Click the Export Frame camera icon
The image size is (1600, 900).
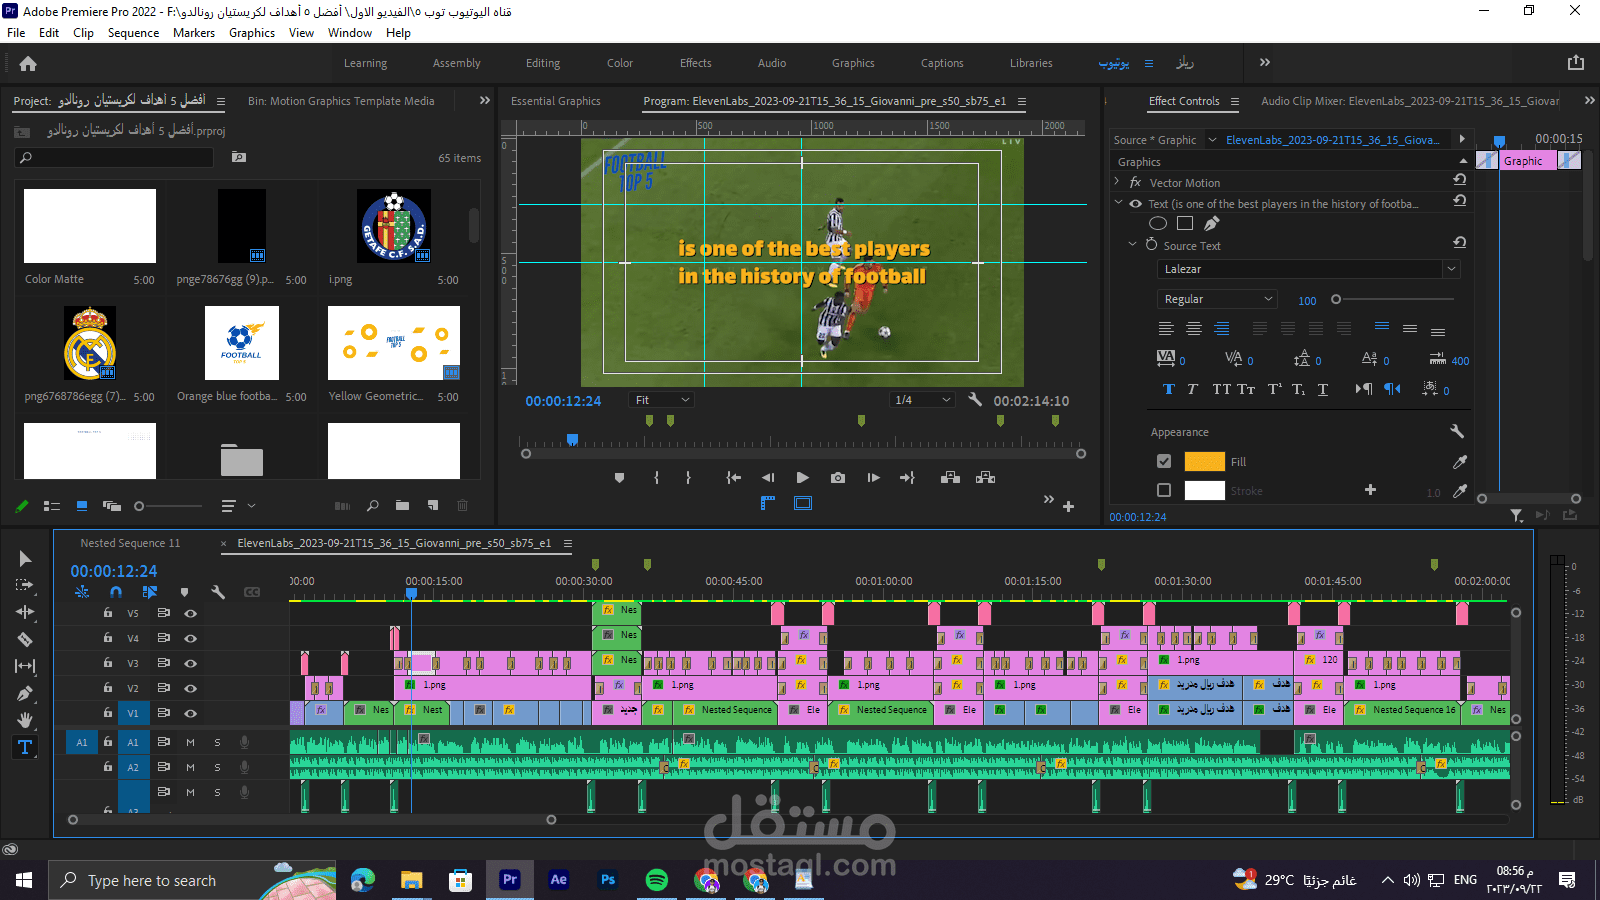pyautogui.click(x=838, y=478)
